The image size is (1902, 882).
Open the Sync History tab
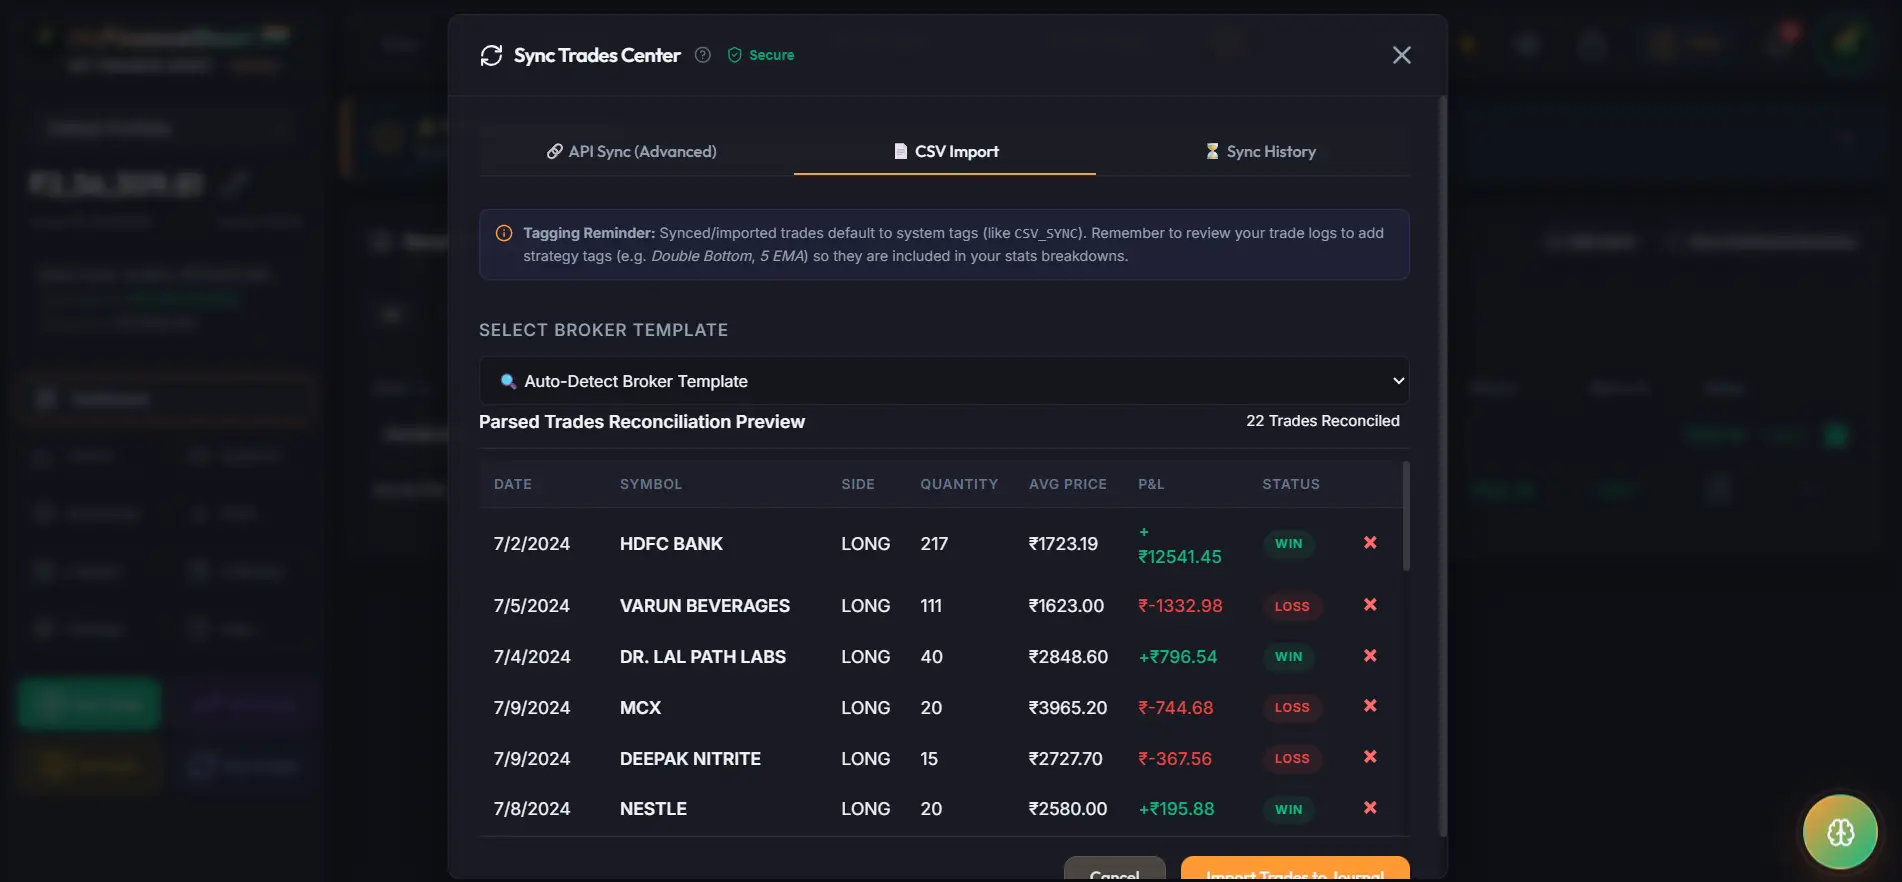click(1260, 151)
